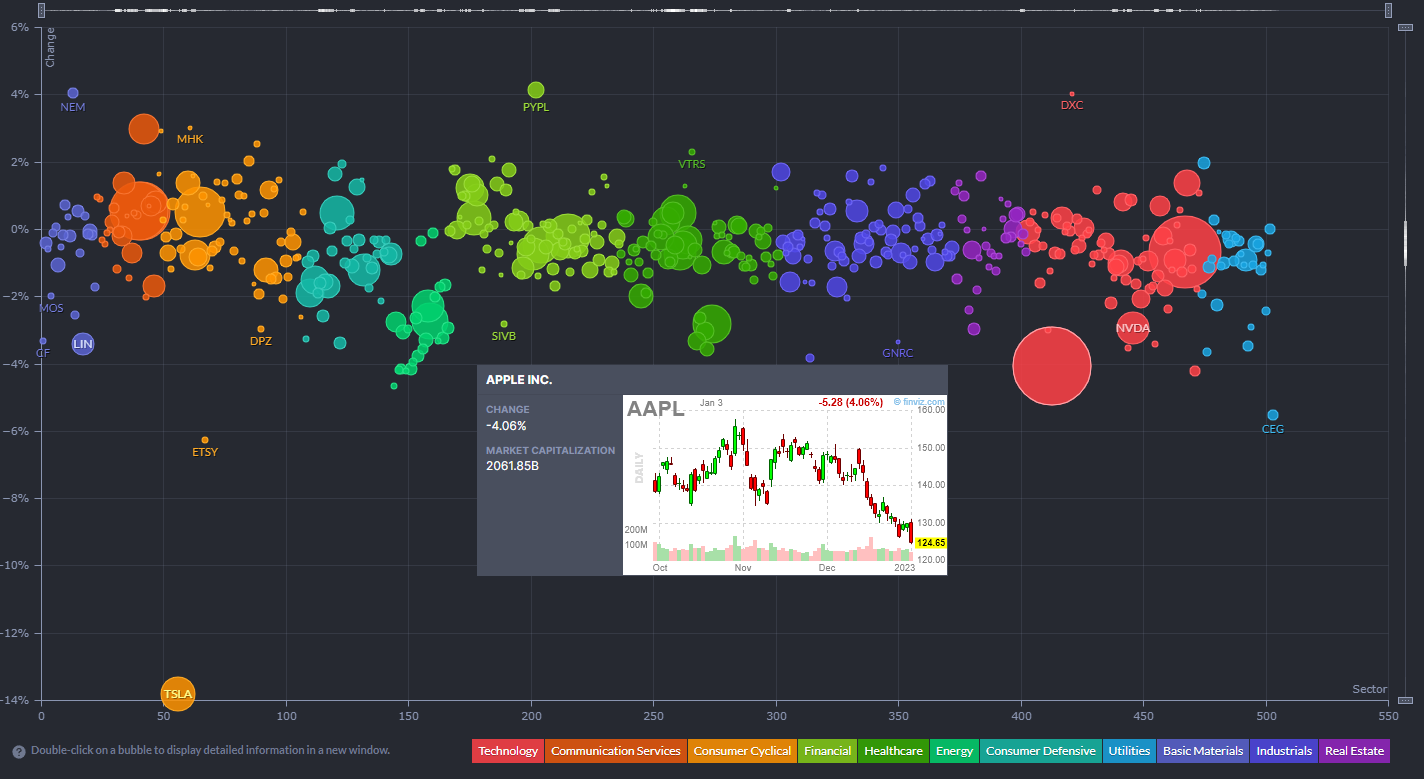Click the NEM bubble
1424x779 pixels.
click(73, 93)
